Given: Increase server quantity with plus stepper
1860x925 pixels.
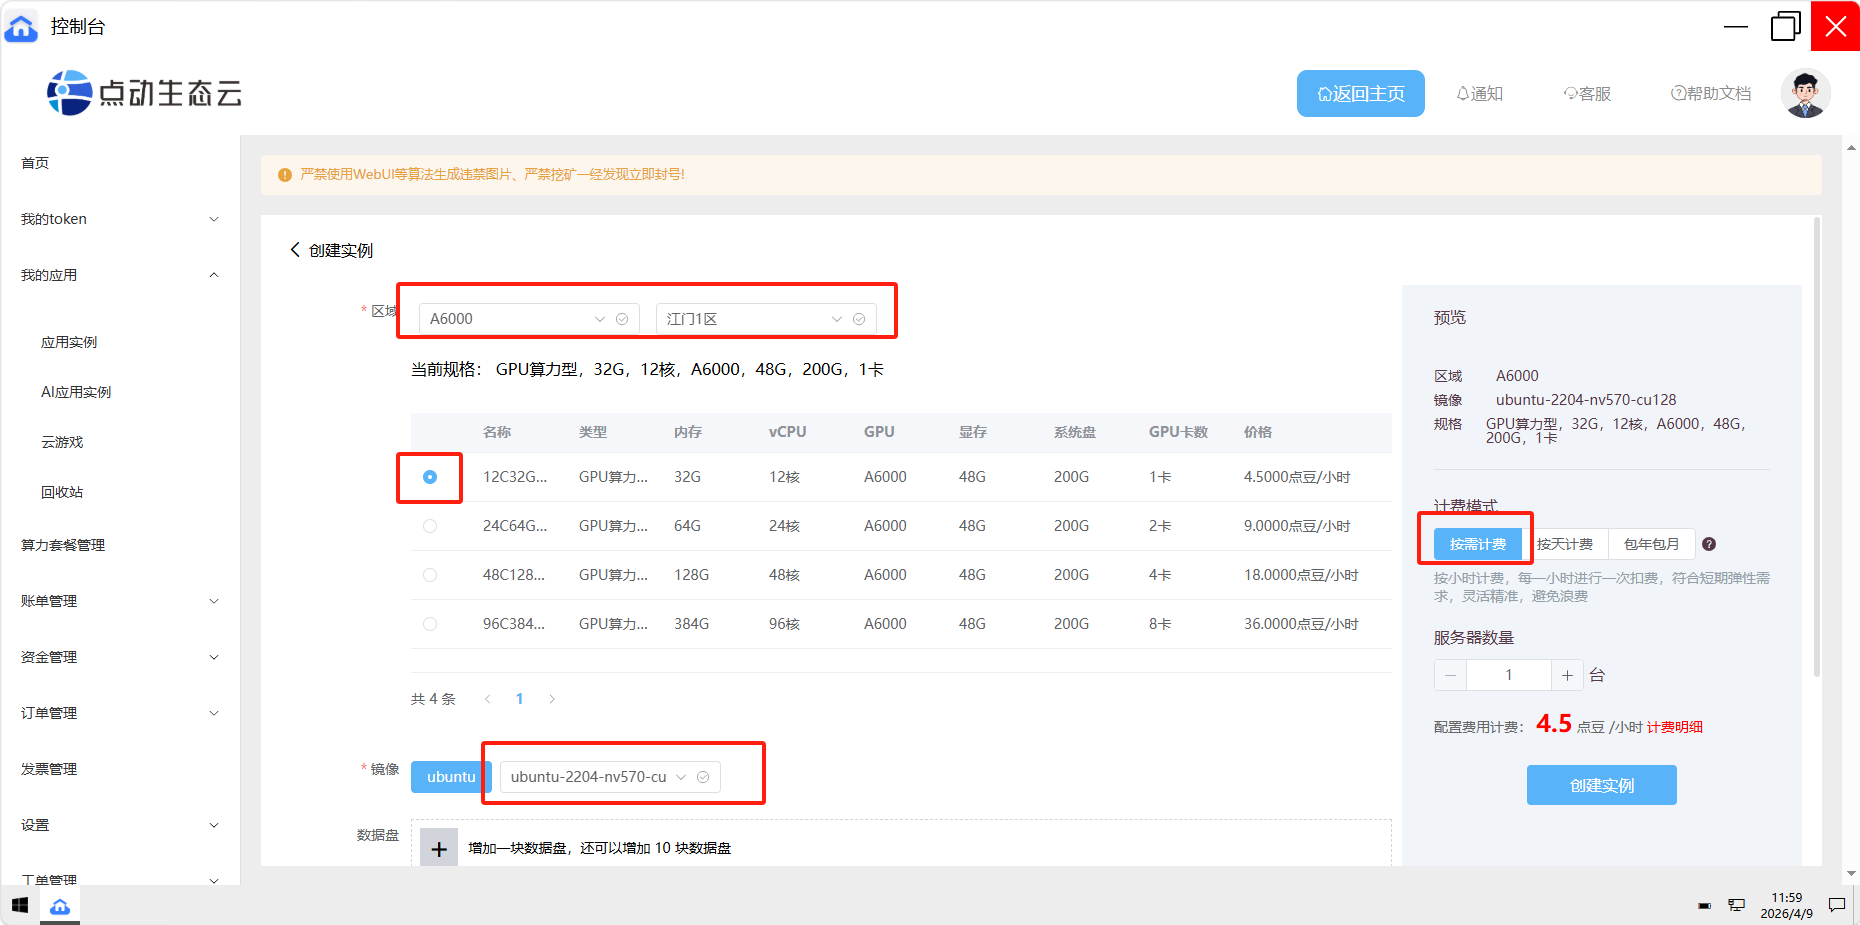Looking at the screenshot, I should (x=1567, y=675).
